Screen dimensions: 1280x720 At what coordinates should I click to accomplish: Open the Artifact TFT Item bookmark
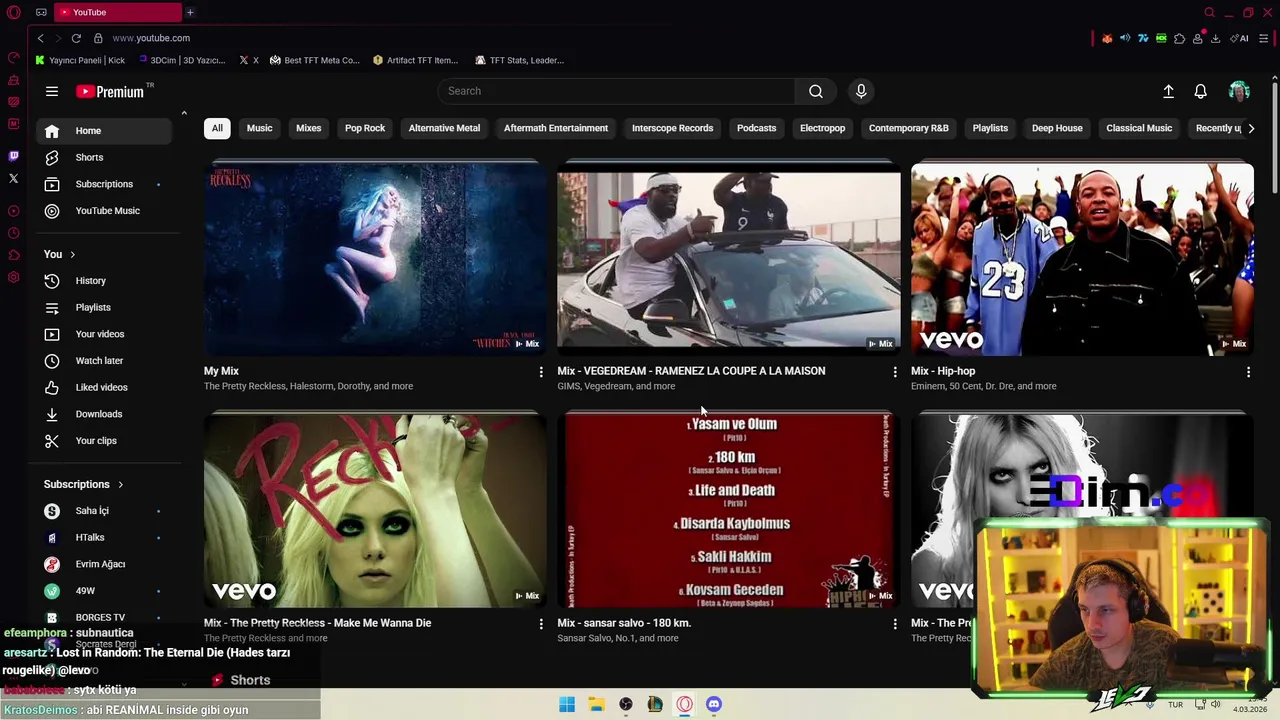tap(415, 60)
